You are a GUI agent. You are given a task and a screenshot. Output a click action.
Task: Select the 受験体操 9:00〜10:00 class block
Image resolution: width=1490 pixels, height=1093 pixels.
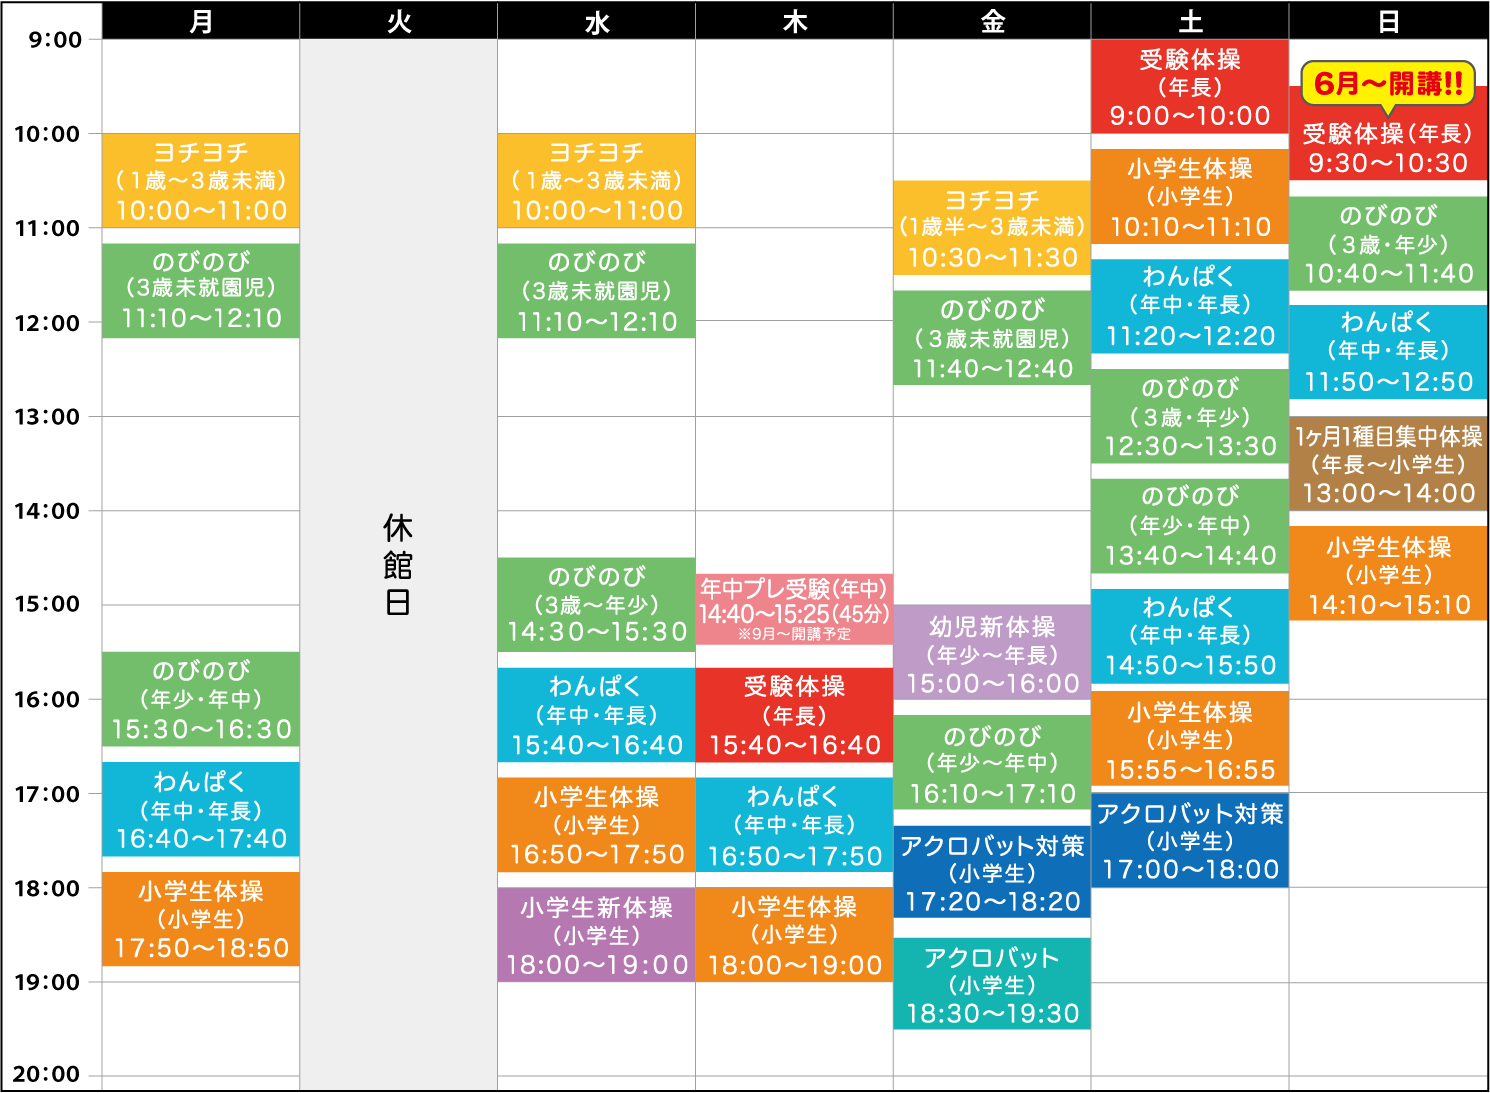pos(1191,87)
